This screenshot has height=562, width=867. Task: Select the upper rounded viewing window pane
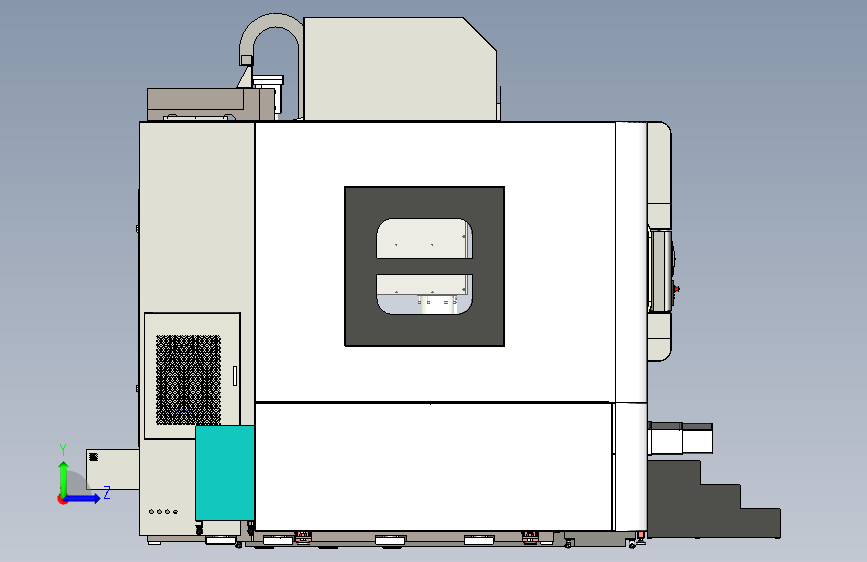[424, 238]
